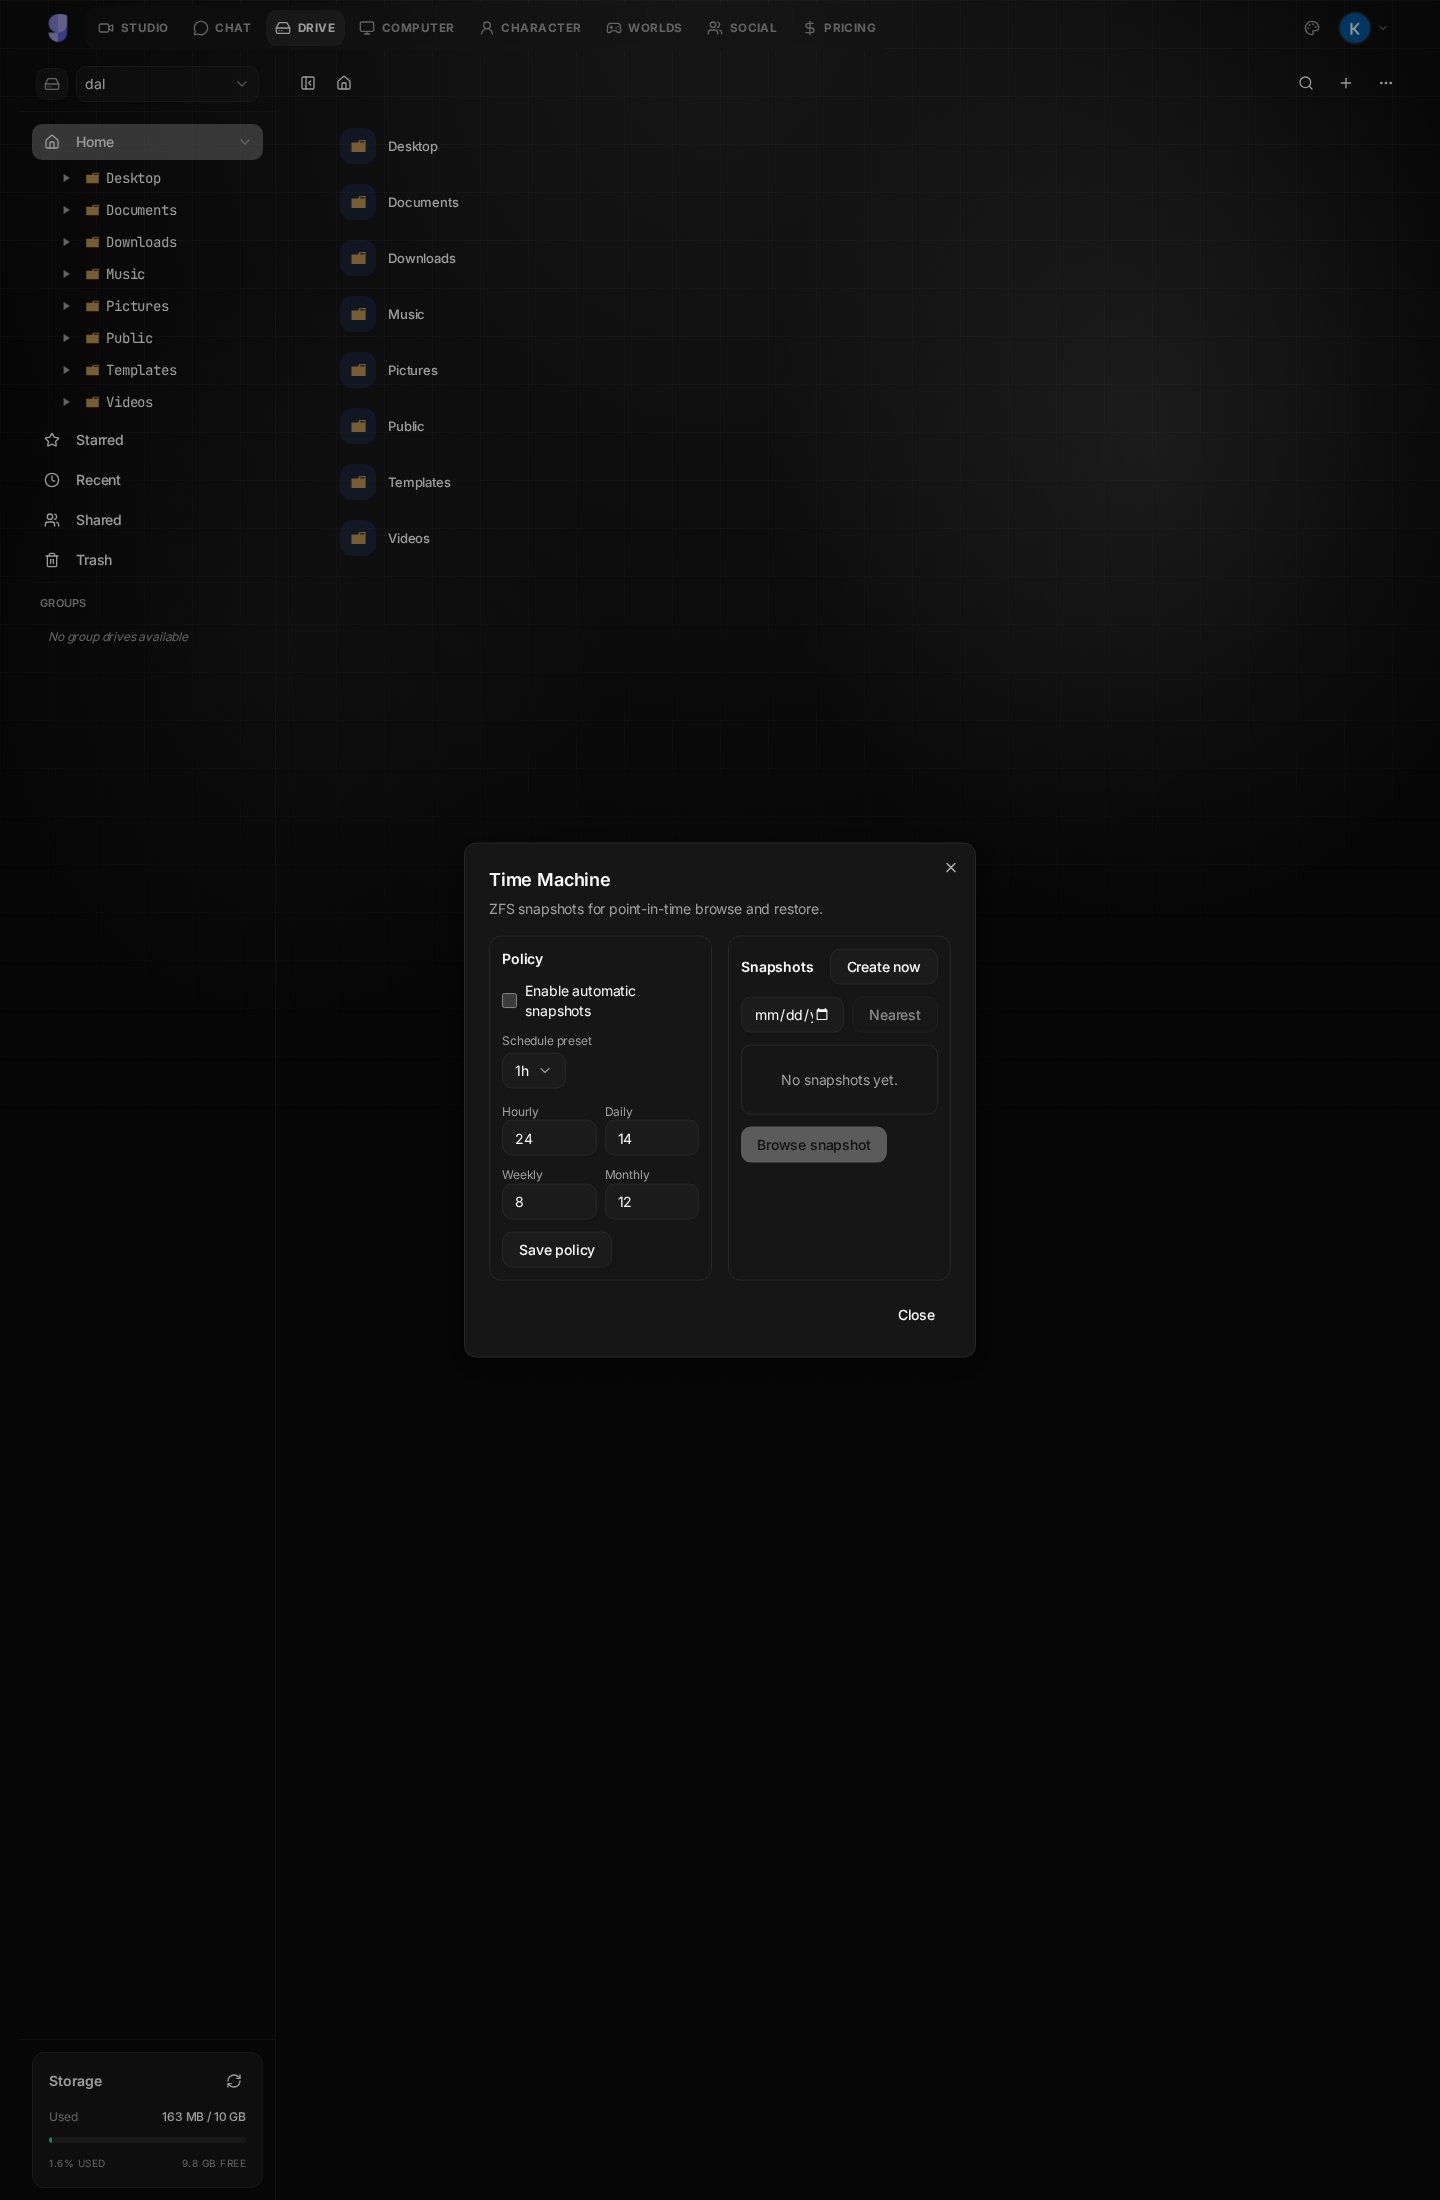Open calendar picker in date field
The width and height of the screenshot is (1440, 2200).
tap(822, 1015)
